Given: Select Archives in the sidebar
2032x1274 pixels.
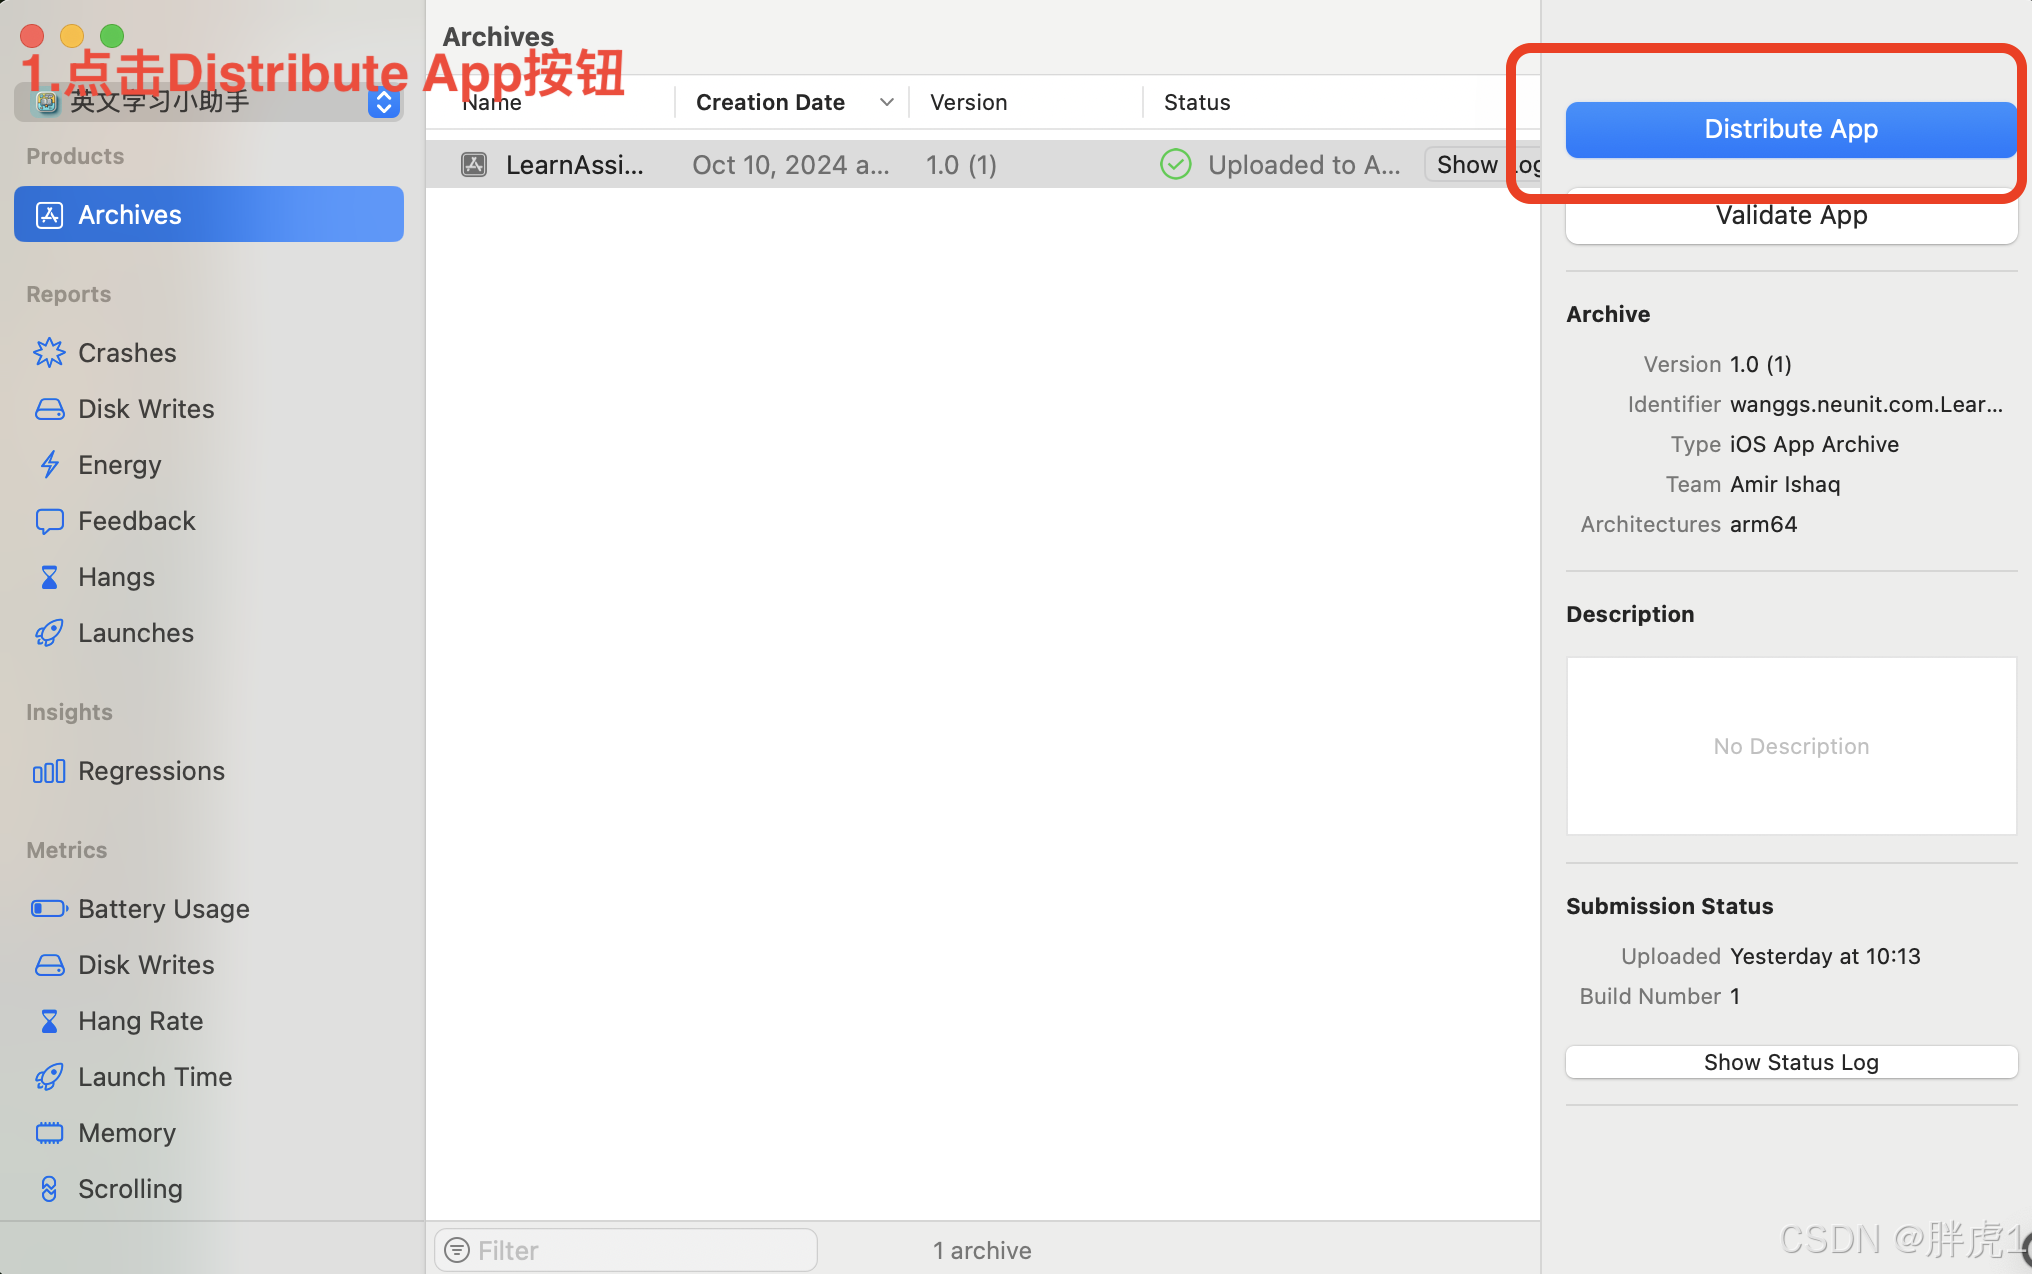Looking at the screenshot, I should click(209, 215).
